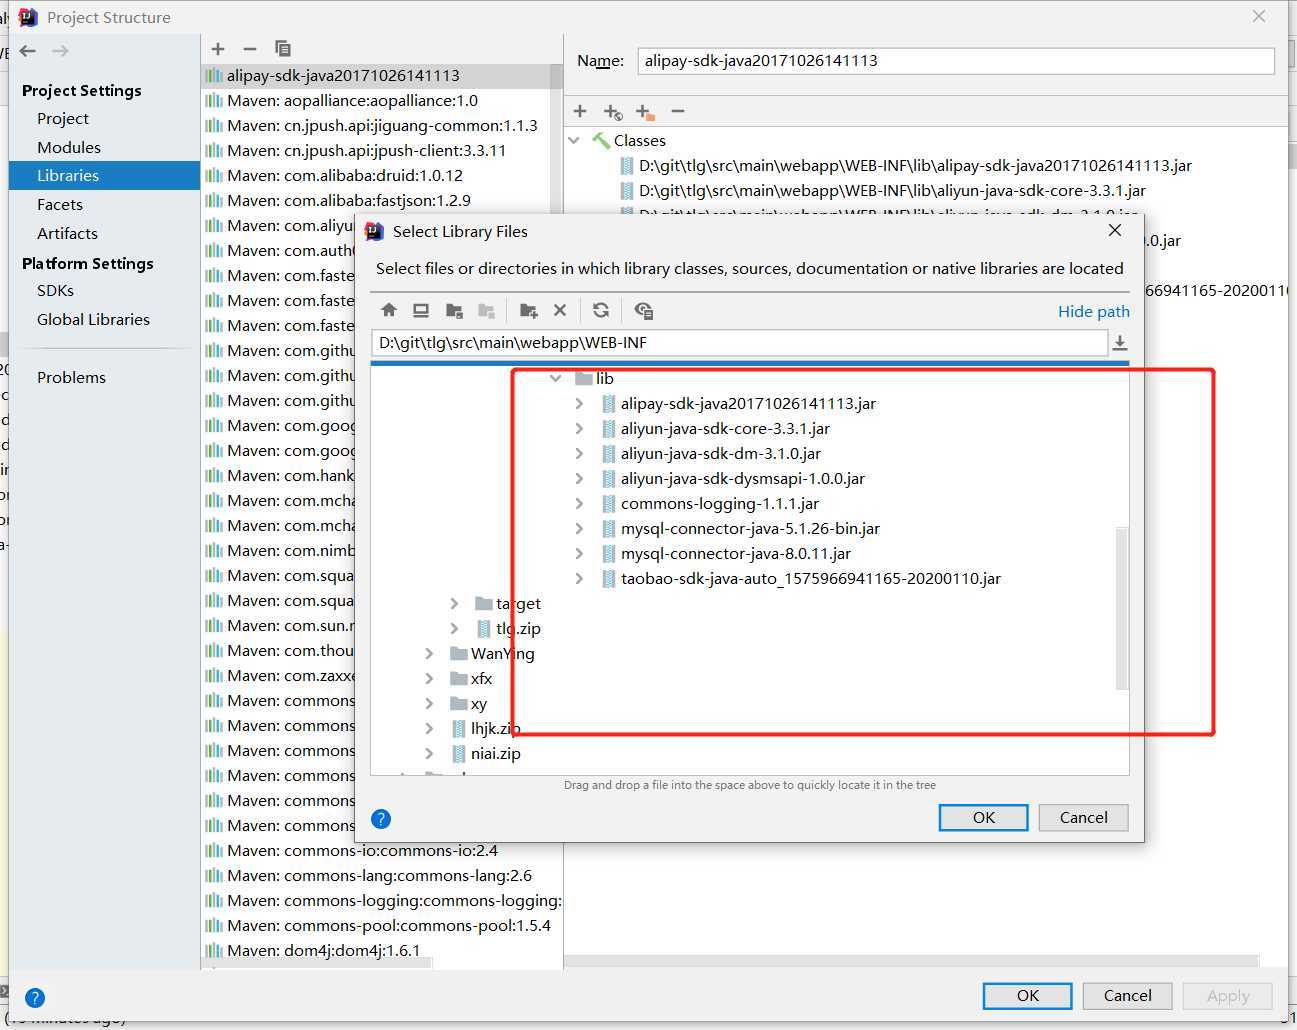Open Facets settings page
This screenshot has height=1030, width=1297.
60,204
